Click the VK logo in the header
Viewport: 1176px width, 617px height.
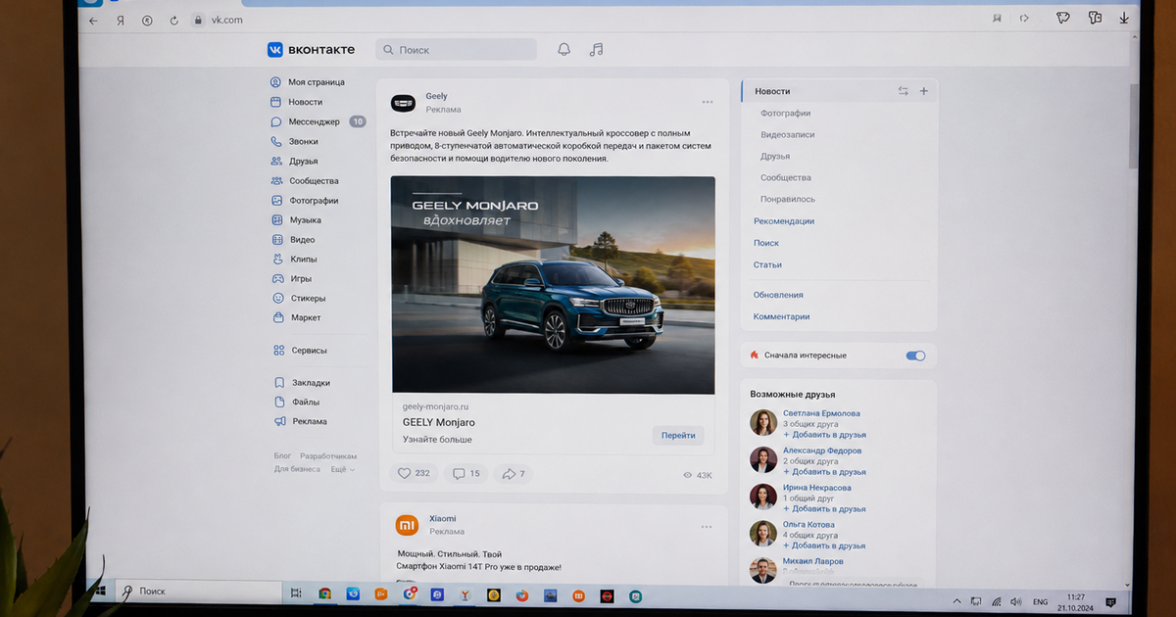(275, 49)
